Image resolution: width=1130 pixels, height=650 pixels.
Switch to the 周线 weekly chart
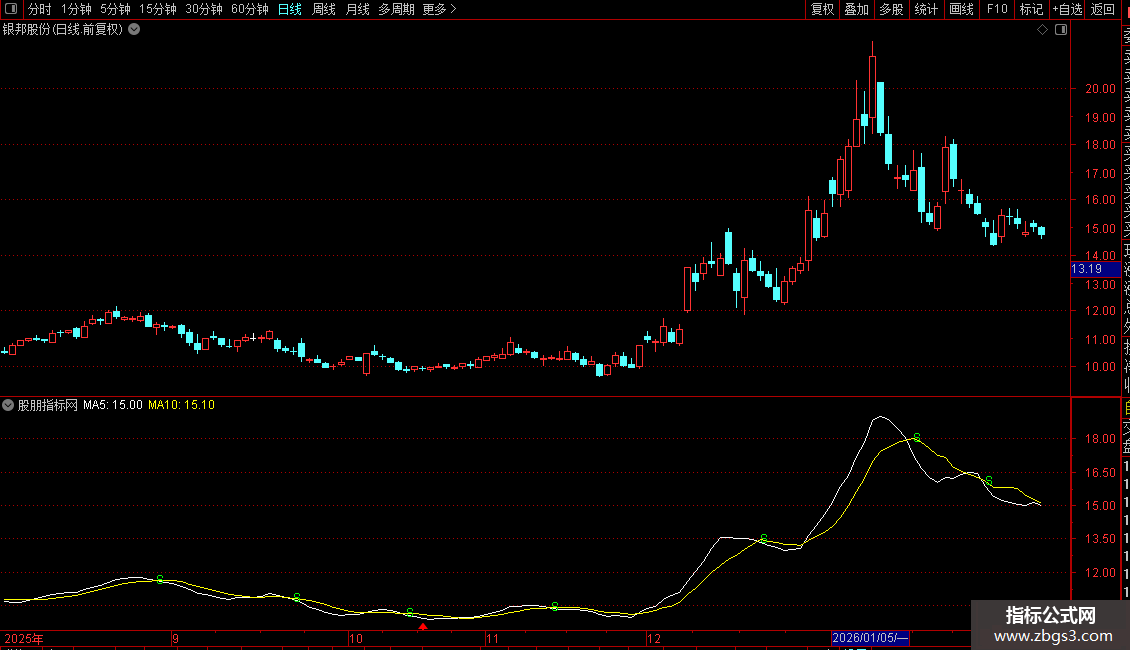click(x=324, y=9)
